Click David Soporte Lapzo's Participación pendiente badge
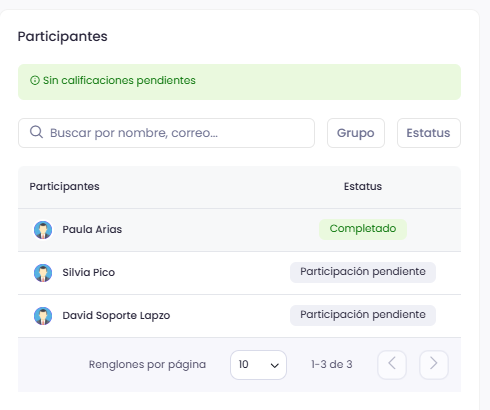490x410 pixels. pyautogui.click(x=363, y=315)
